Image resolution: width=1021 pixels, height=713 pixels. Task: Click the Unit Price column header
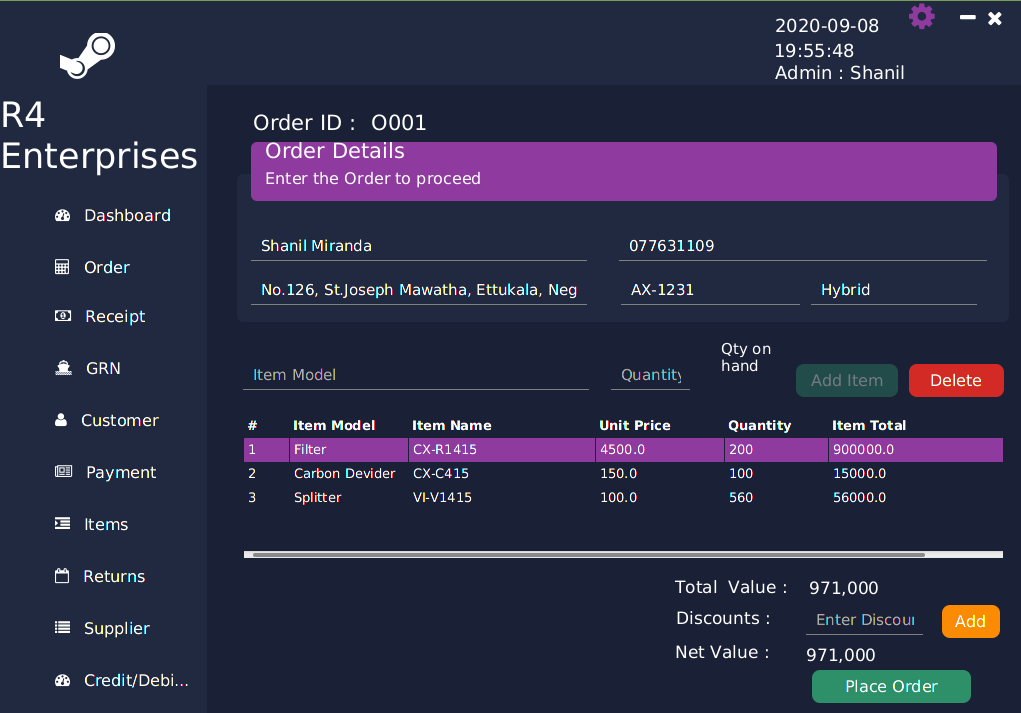click(635, 425)
